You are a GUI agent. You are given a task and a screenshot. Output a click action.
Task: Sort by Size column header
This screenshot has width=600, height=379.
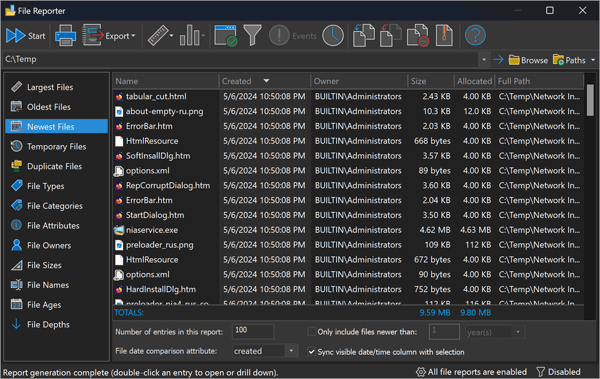(x=430, y=81)
